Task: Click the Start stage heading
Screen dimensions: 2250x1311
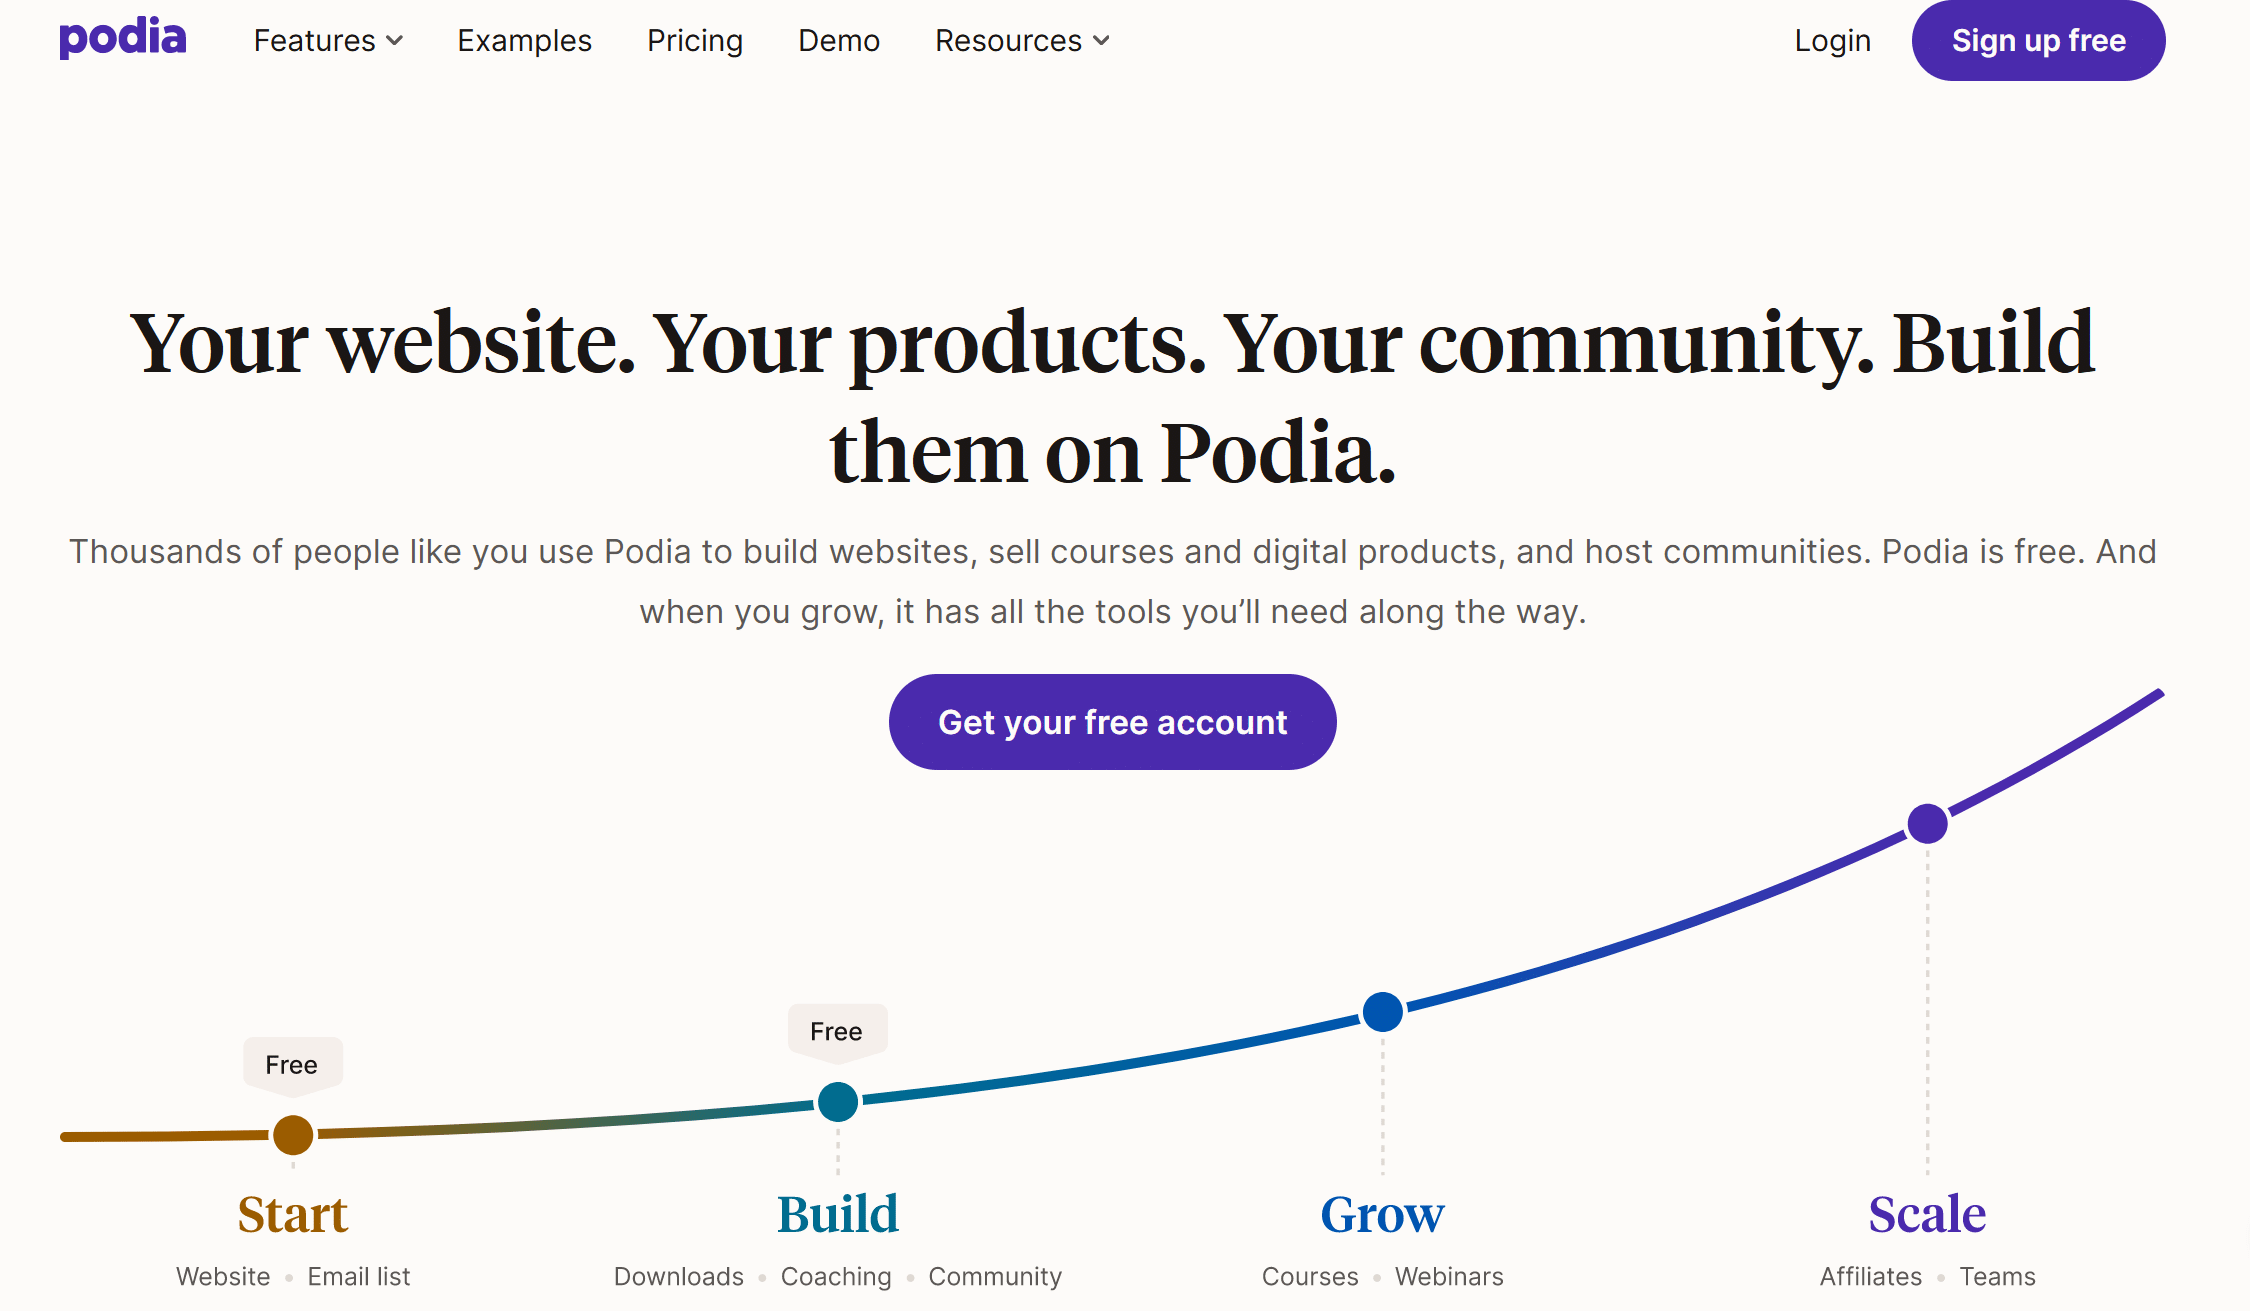Action: (292, 1215)
